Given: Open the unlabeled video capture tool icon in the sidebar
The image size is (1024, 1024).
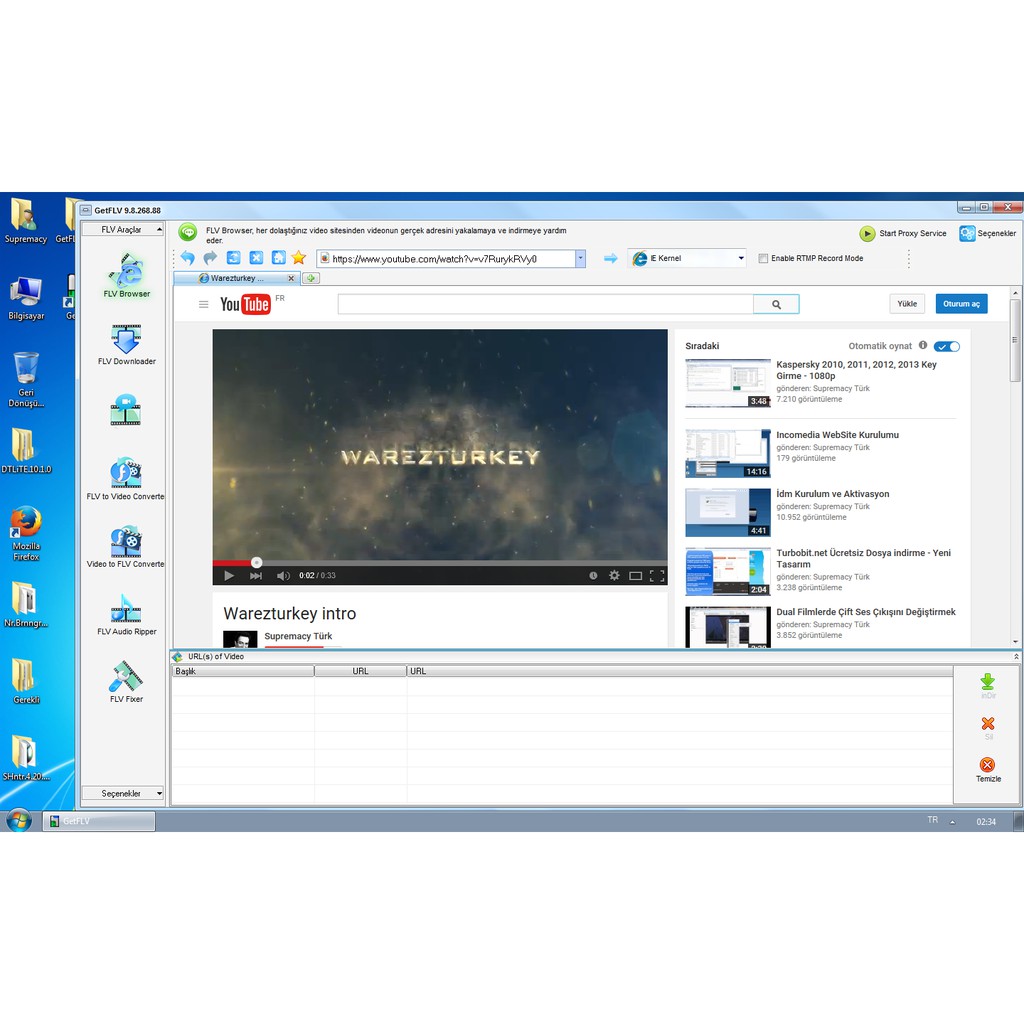Looking at the screenshot, I should 126,410.
